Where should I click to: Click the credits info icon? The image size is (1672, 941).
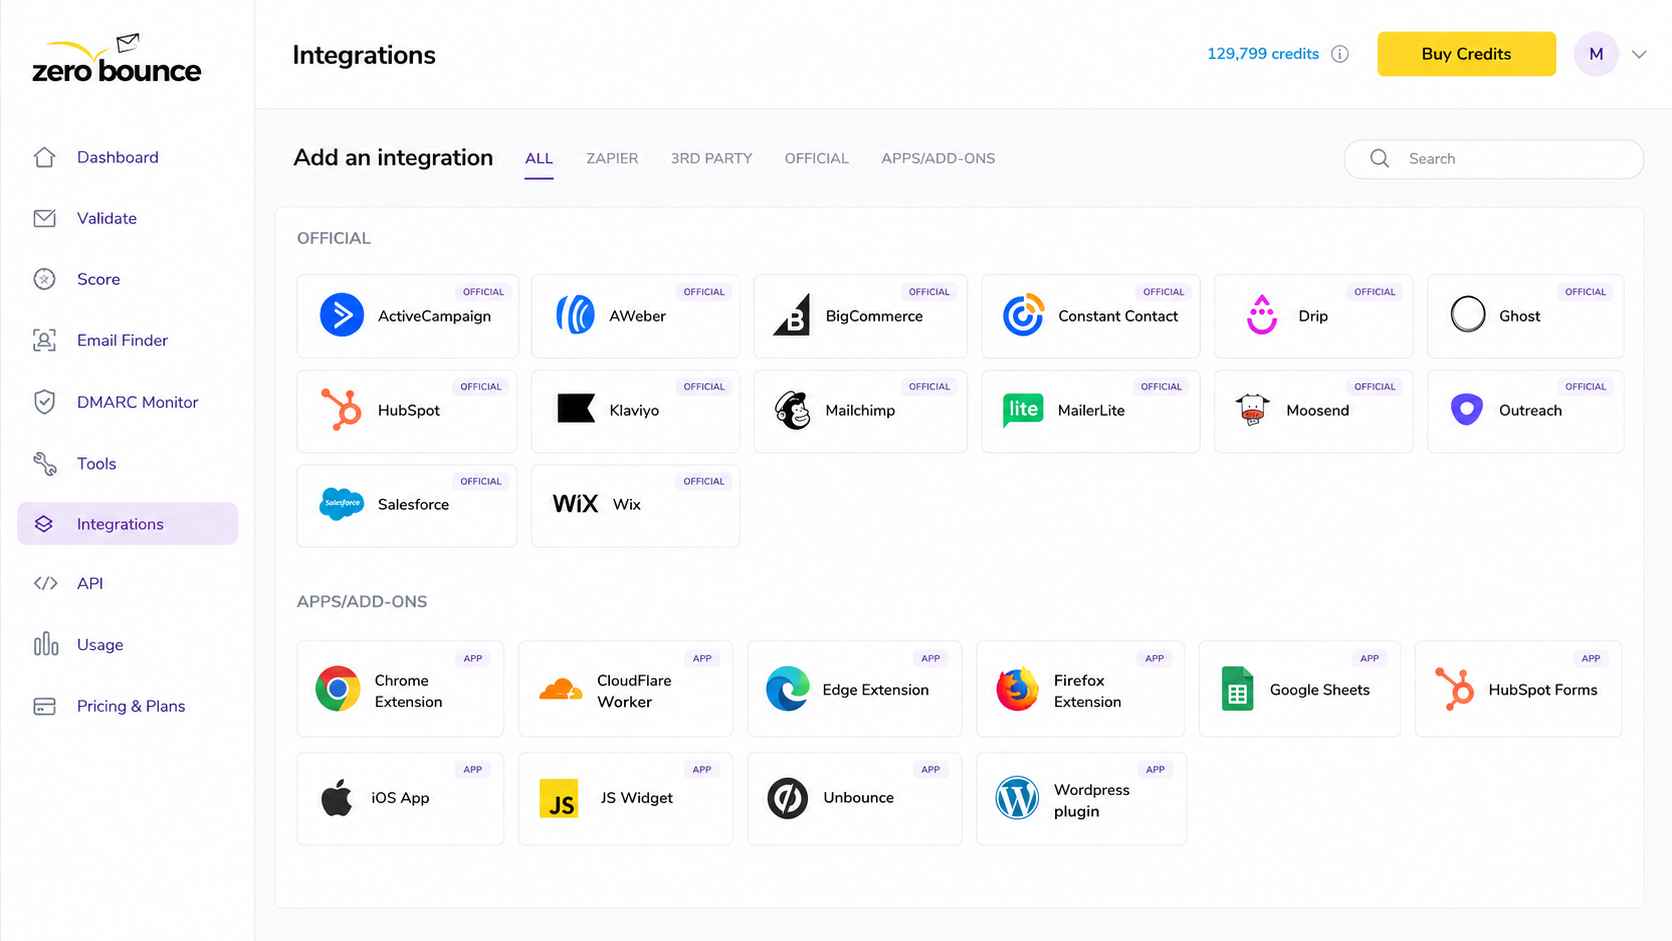1340,54
